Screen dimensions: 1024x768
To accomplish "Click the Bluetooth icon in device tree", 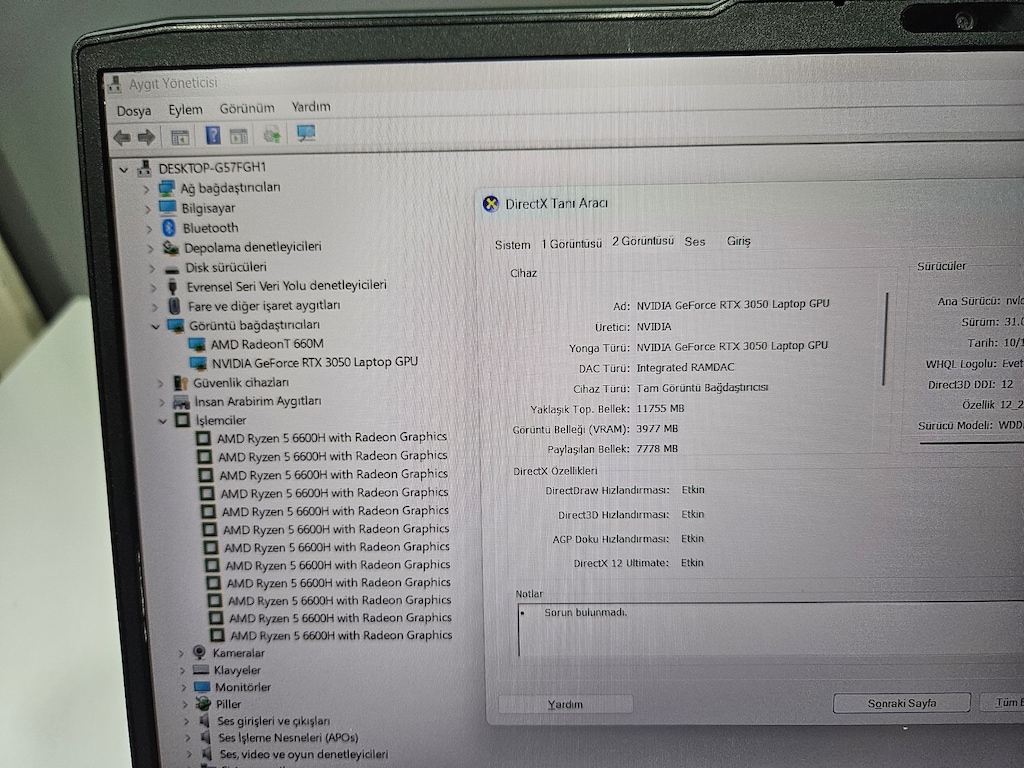I will click(169, 228).
